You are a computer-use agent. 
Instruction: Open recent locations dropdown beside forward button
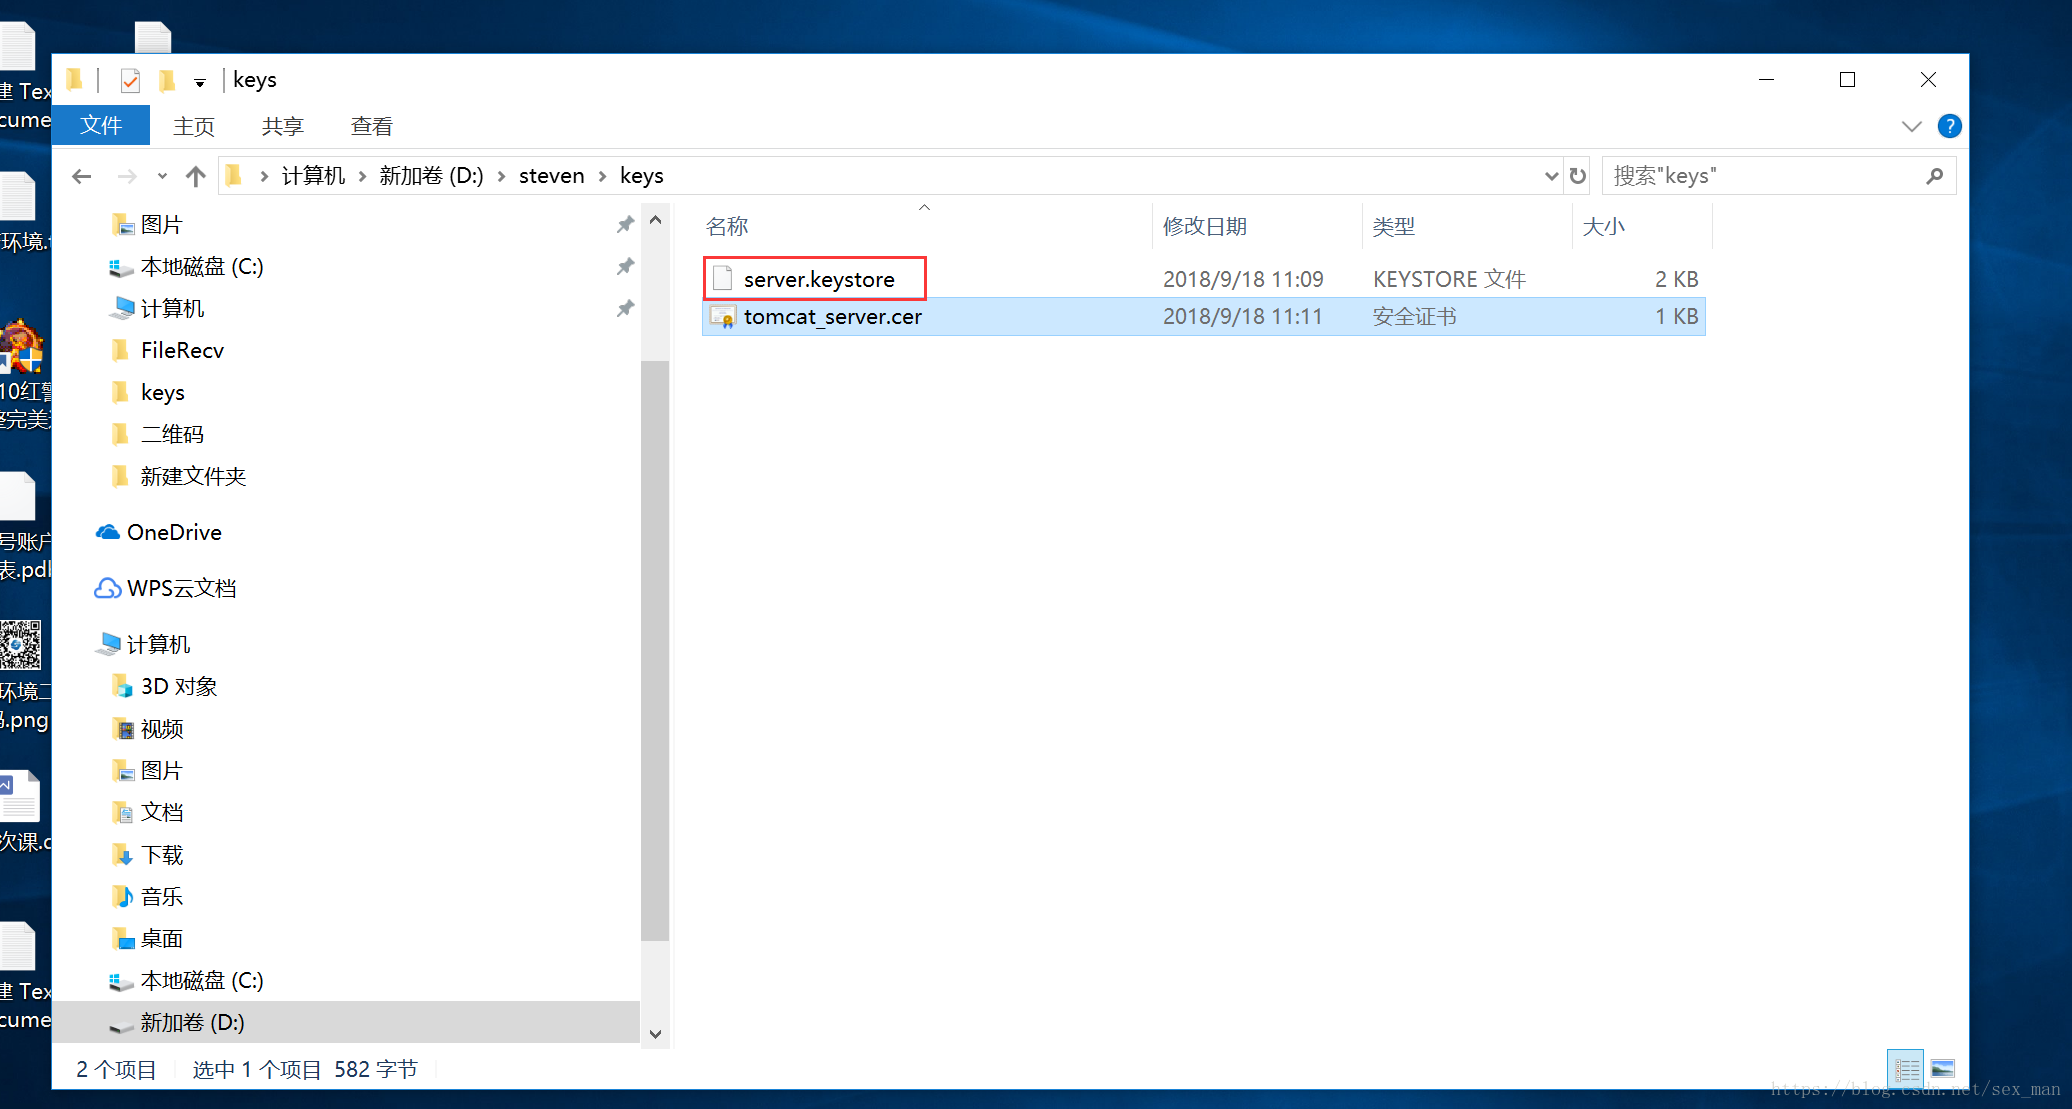click(162, 175)
